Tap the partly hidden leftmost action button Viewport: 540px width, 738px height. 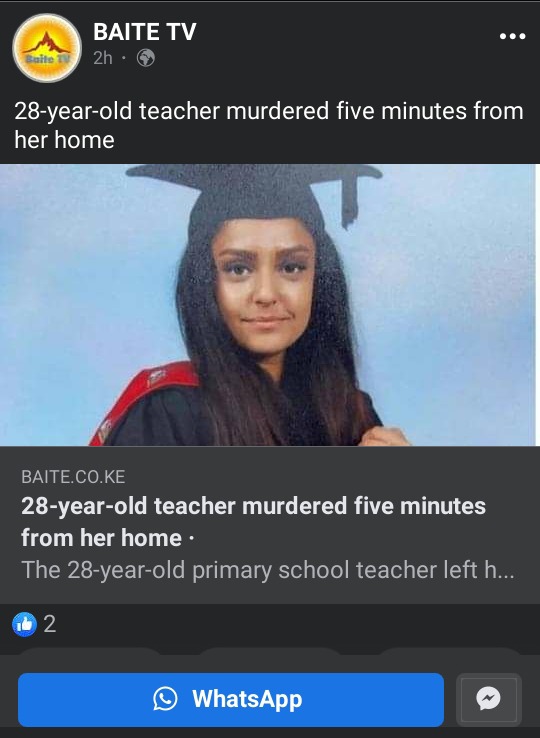[x=90, y=651]
